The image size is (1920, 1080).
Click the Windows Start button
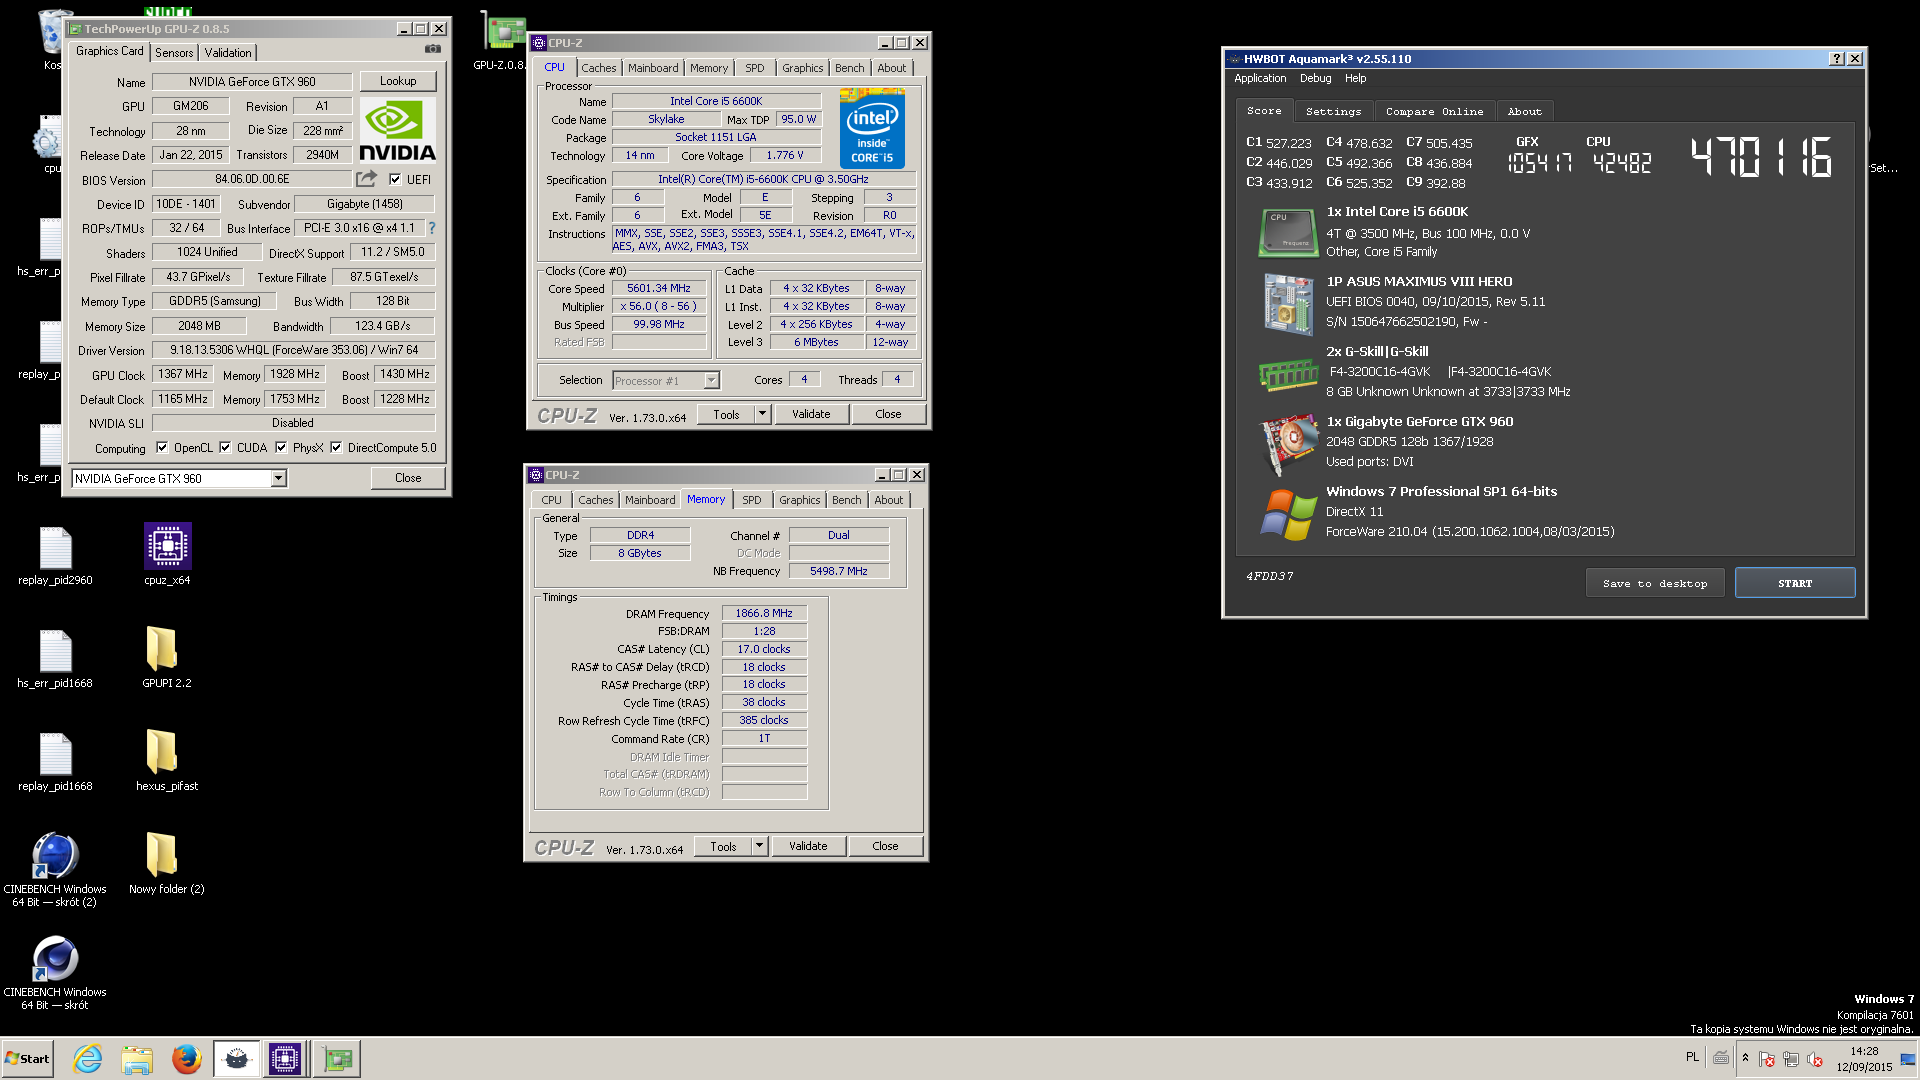(27, 1058)
